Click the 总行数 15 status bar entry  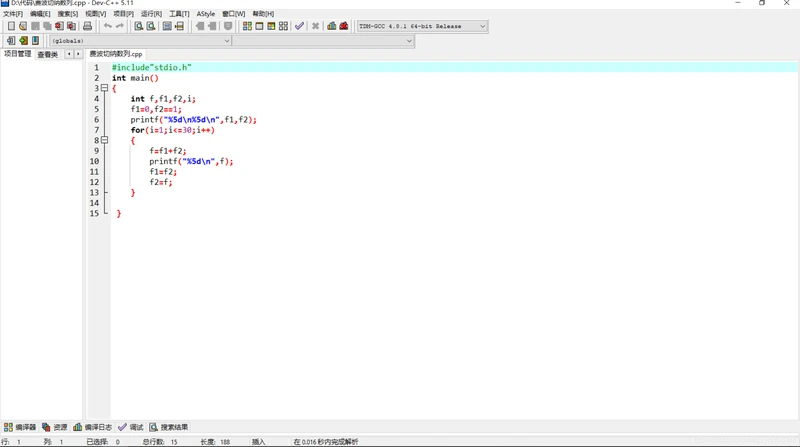160,442
